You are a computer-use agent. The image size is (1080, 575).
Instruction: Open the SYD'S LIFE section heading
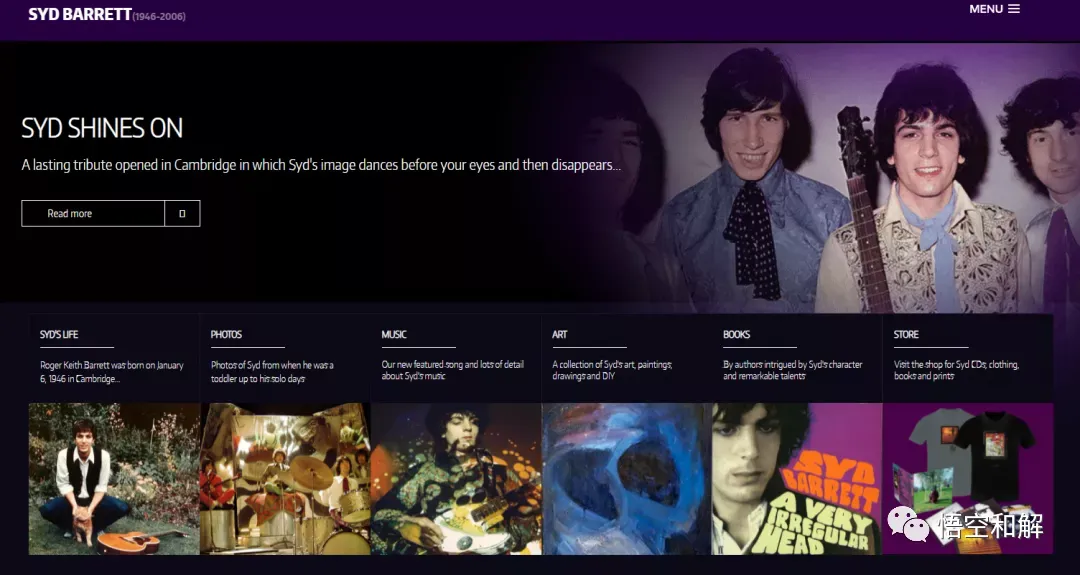click(59, 335)
